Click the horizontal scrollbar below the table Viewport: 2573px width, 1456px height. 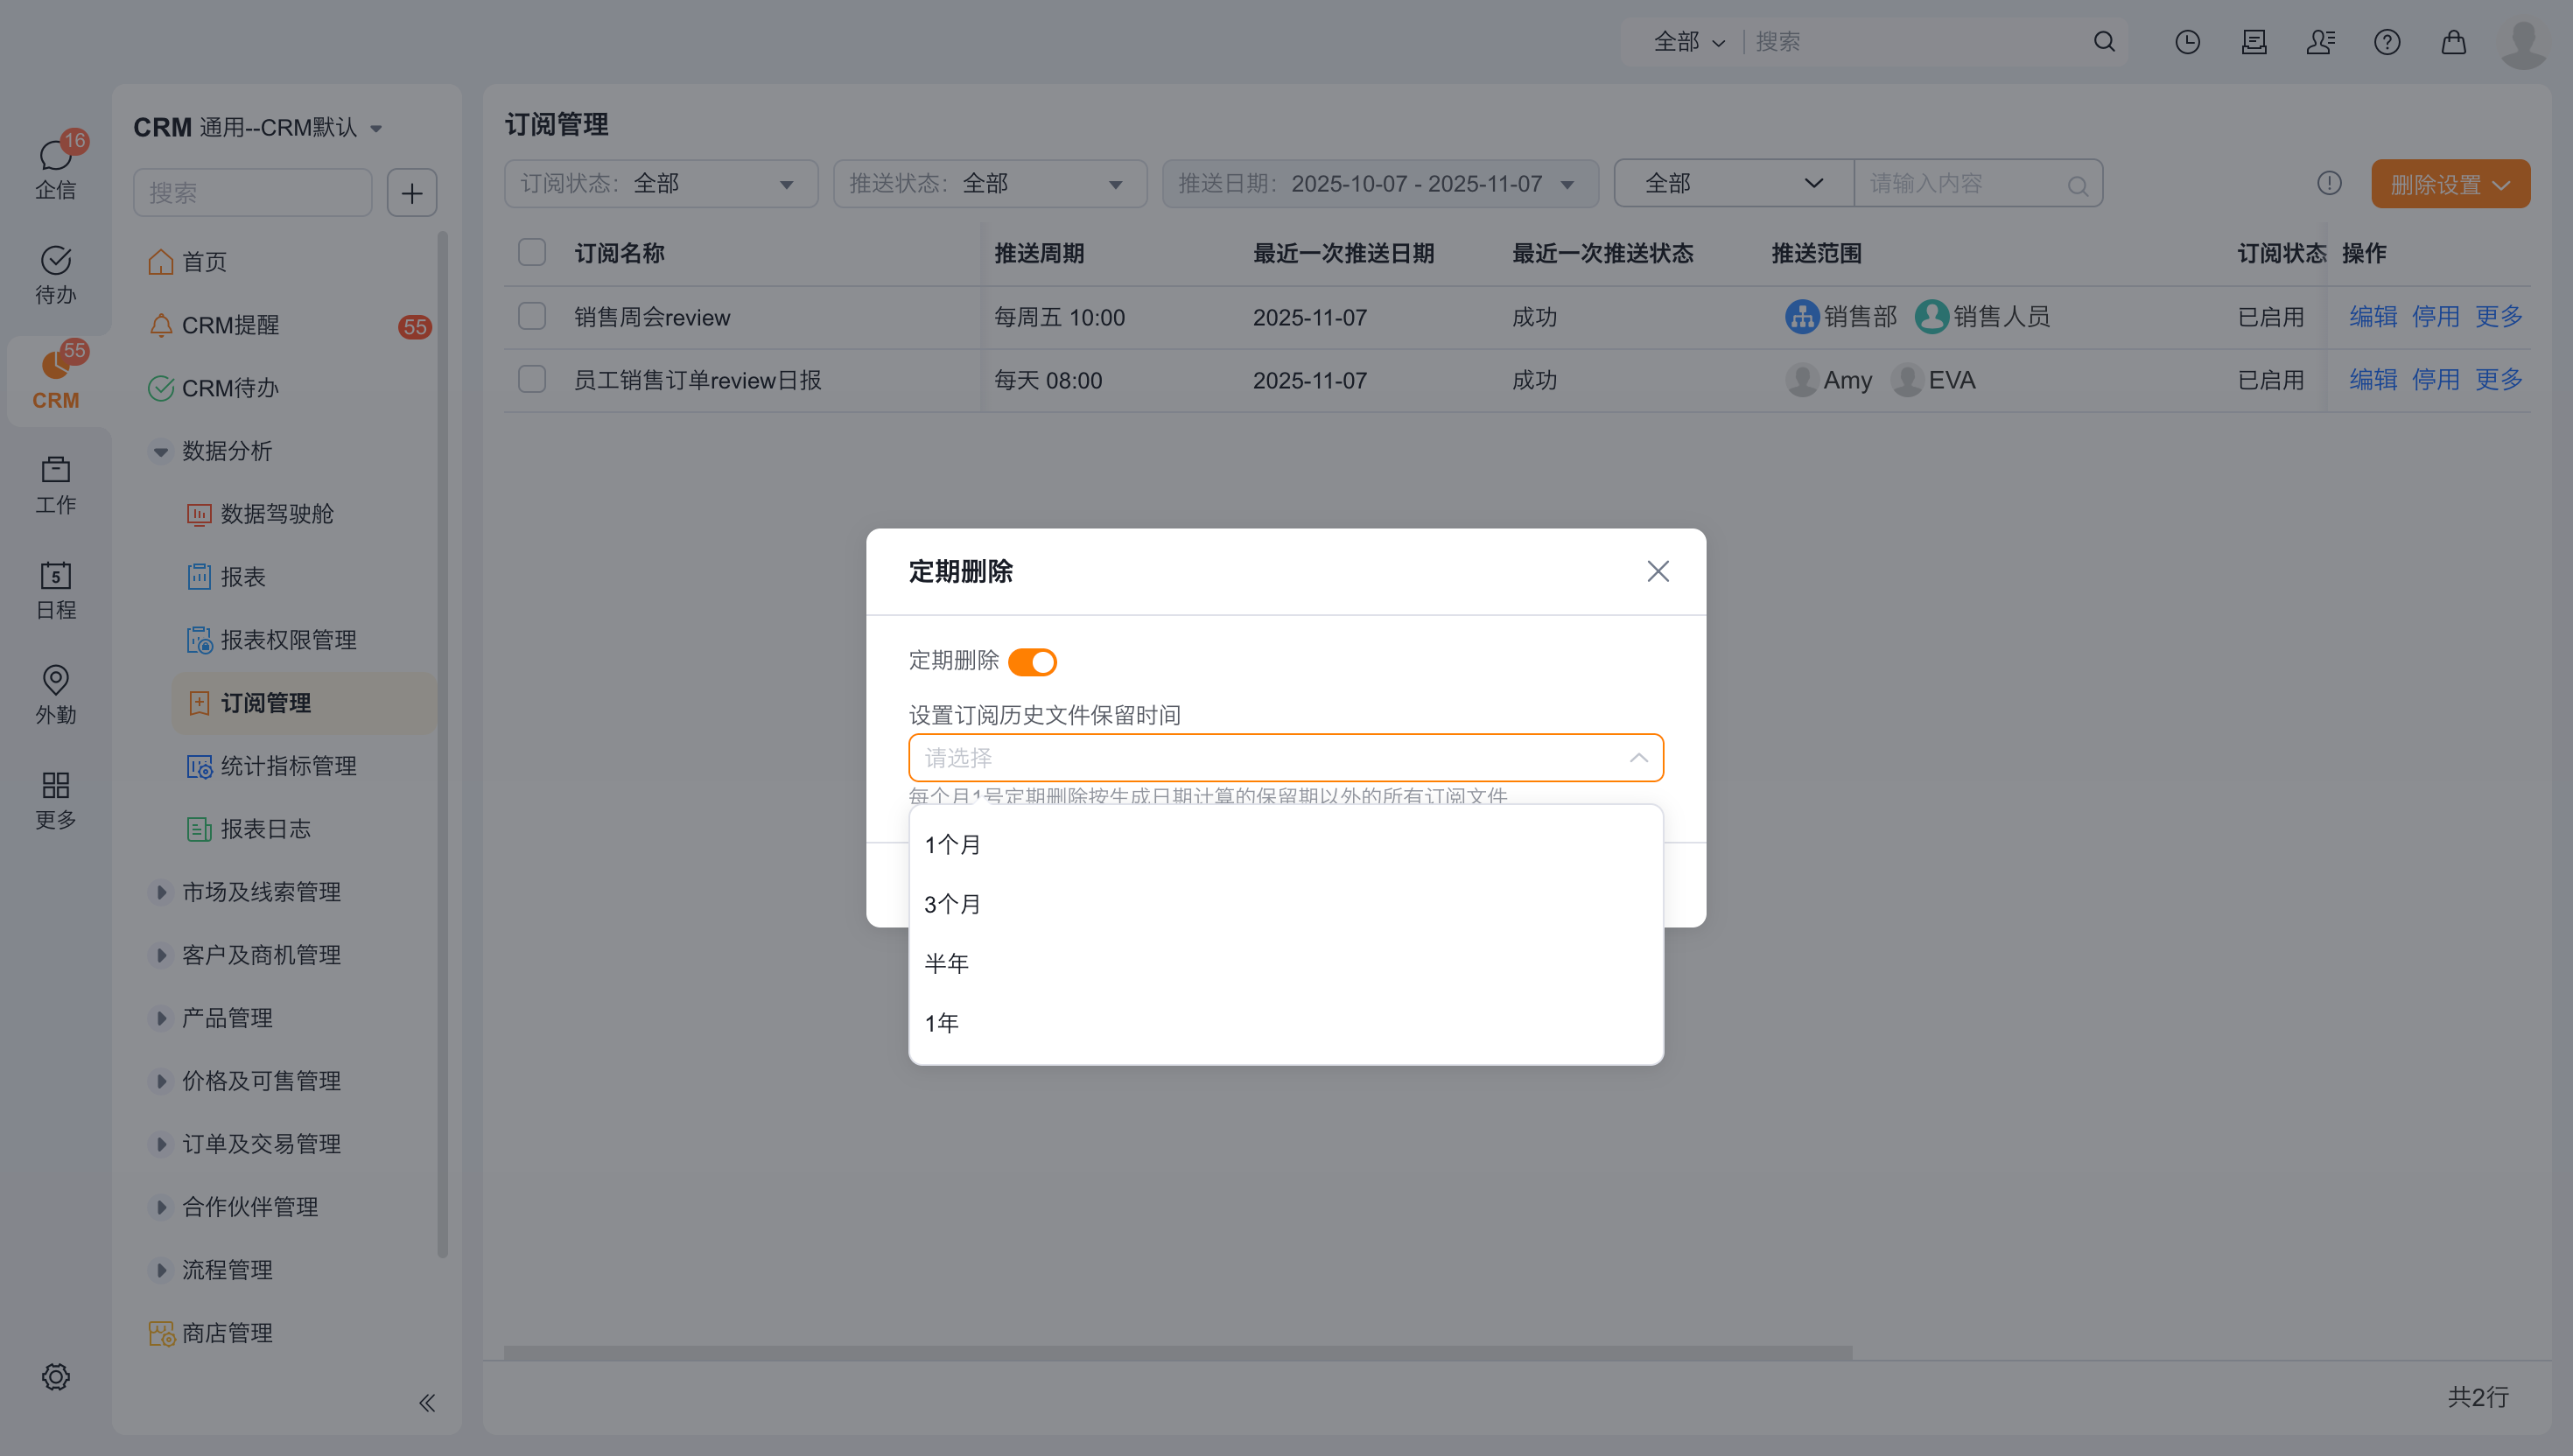tap(1177, 1352)
